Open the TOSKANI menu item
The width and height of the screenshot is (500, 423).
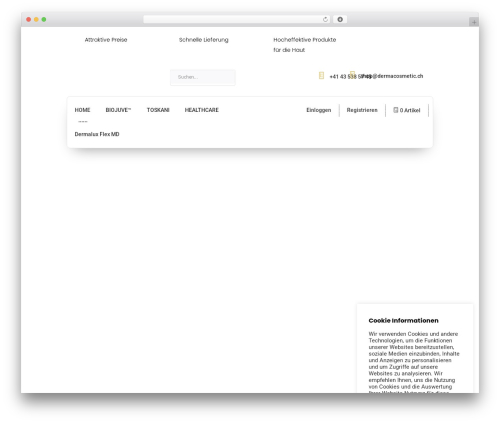(158, 110)
